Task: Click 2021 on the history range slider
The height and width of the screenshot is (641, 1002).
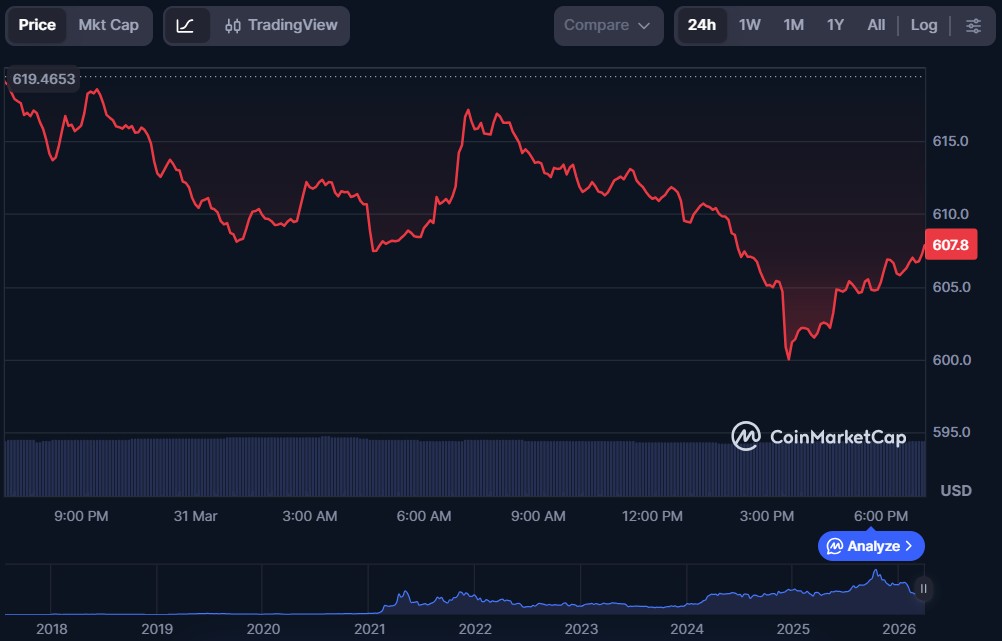Action: coord(369,629)
